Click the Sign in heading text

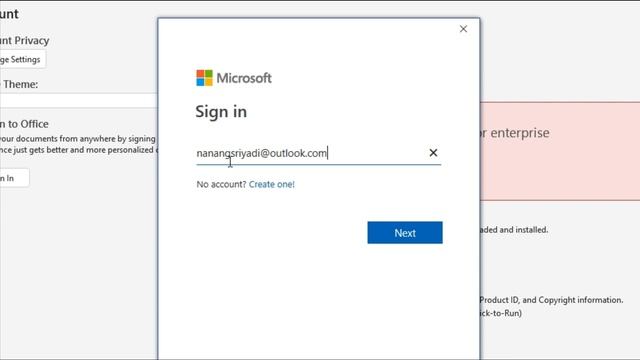click(x=221, y=111)
